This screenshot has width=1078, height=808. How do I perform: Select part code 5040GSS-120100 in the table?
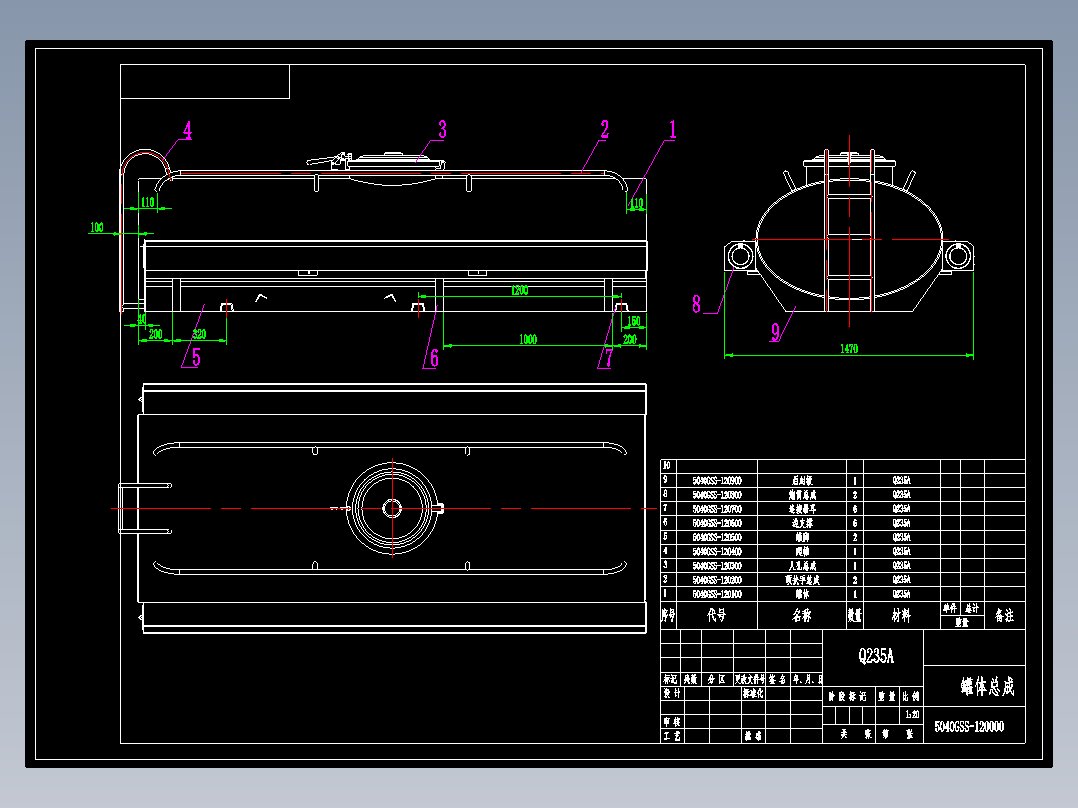[x=717, y=594]
